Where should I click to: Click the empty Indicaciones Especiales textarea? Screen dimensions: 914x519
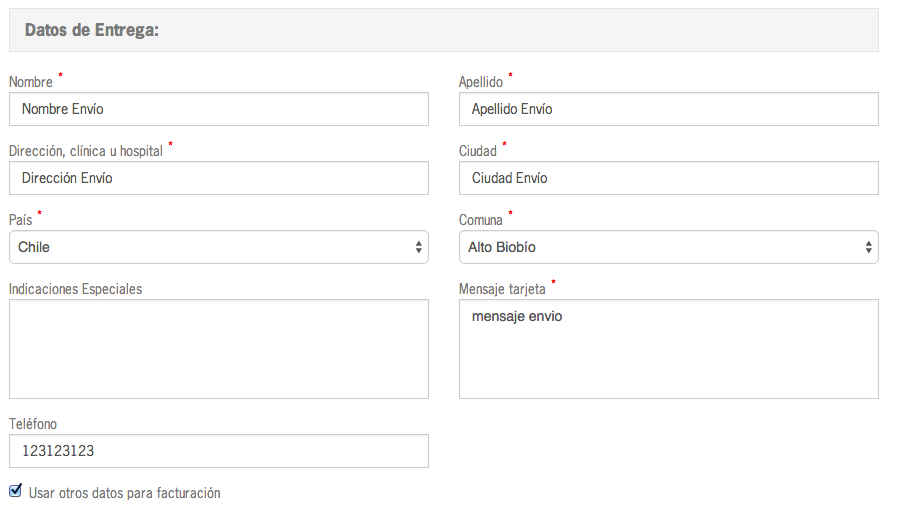(218, 349)
